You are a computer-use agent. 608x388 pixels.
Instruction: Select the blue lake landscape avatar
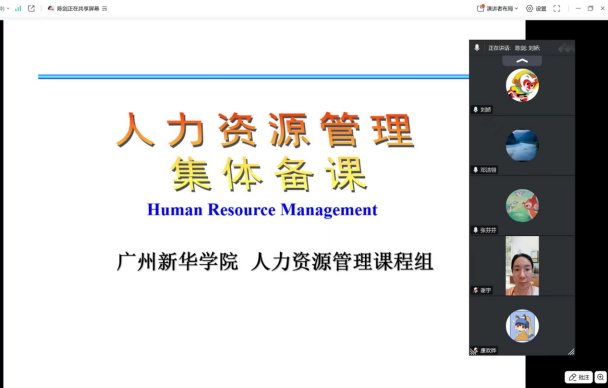(522, 145)
